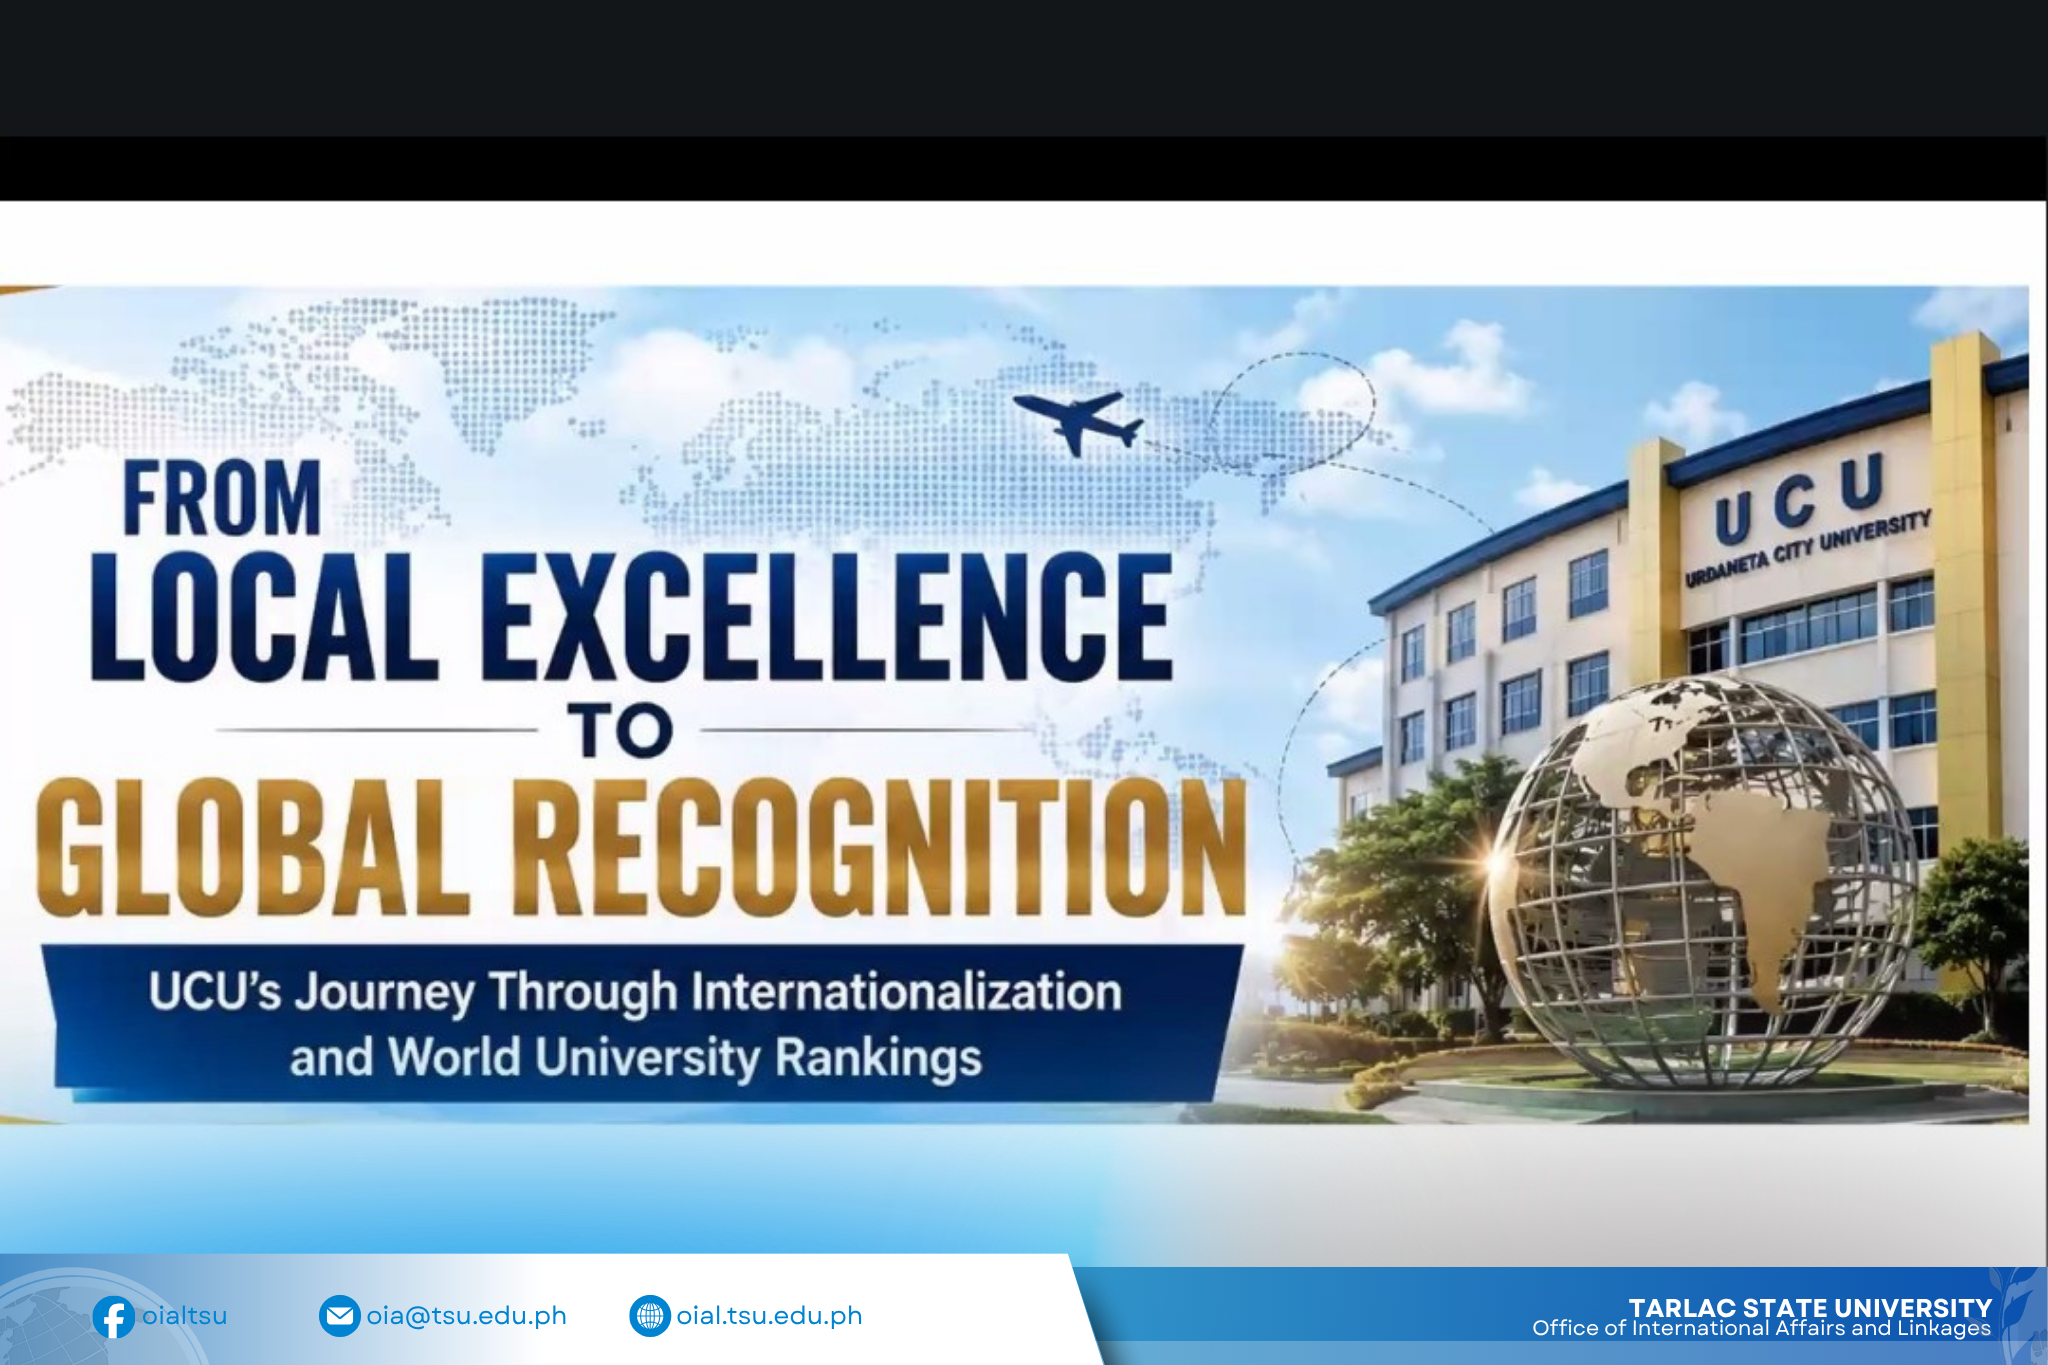This screenshot has width=2048, height=1365.
Task: Open the oial.tsu.edu.ph website link
Action: pos(769,1316)
